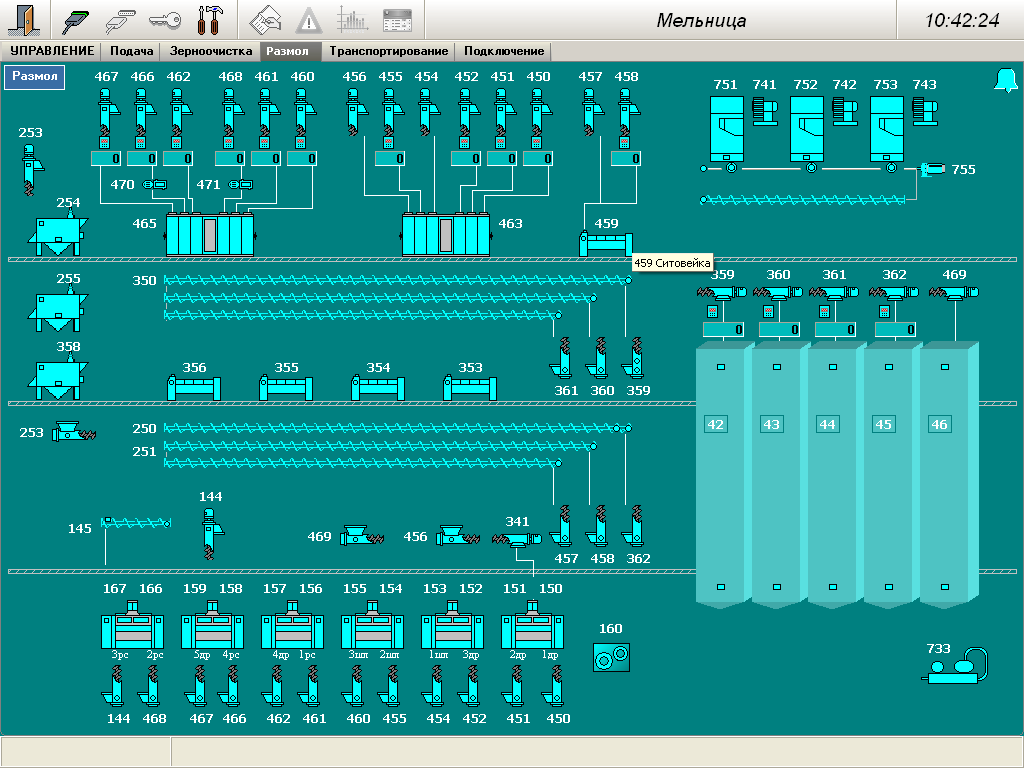This screenshot has height=768, width=1024.
Task: Click the key login icon
Action: (165, 20)
